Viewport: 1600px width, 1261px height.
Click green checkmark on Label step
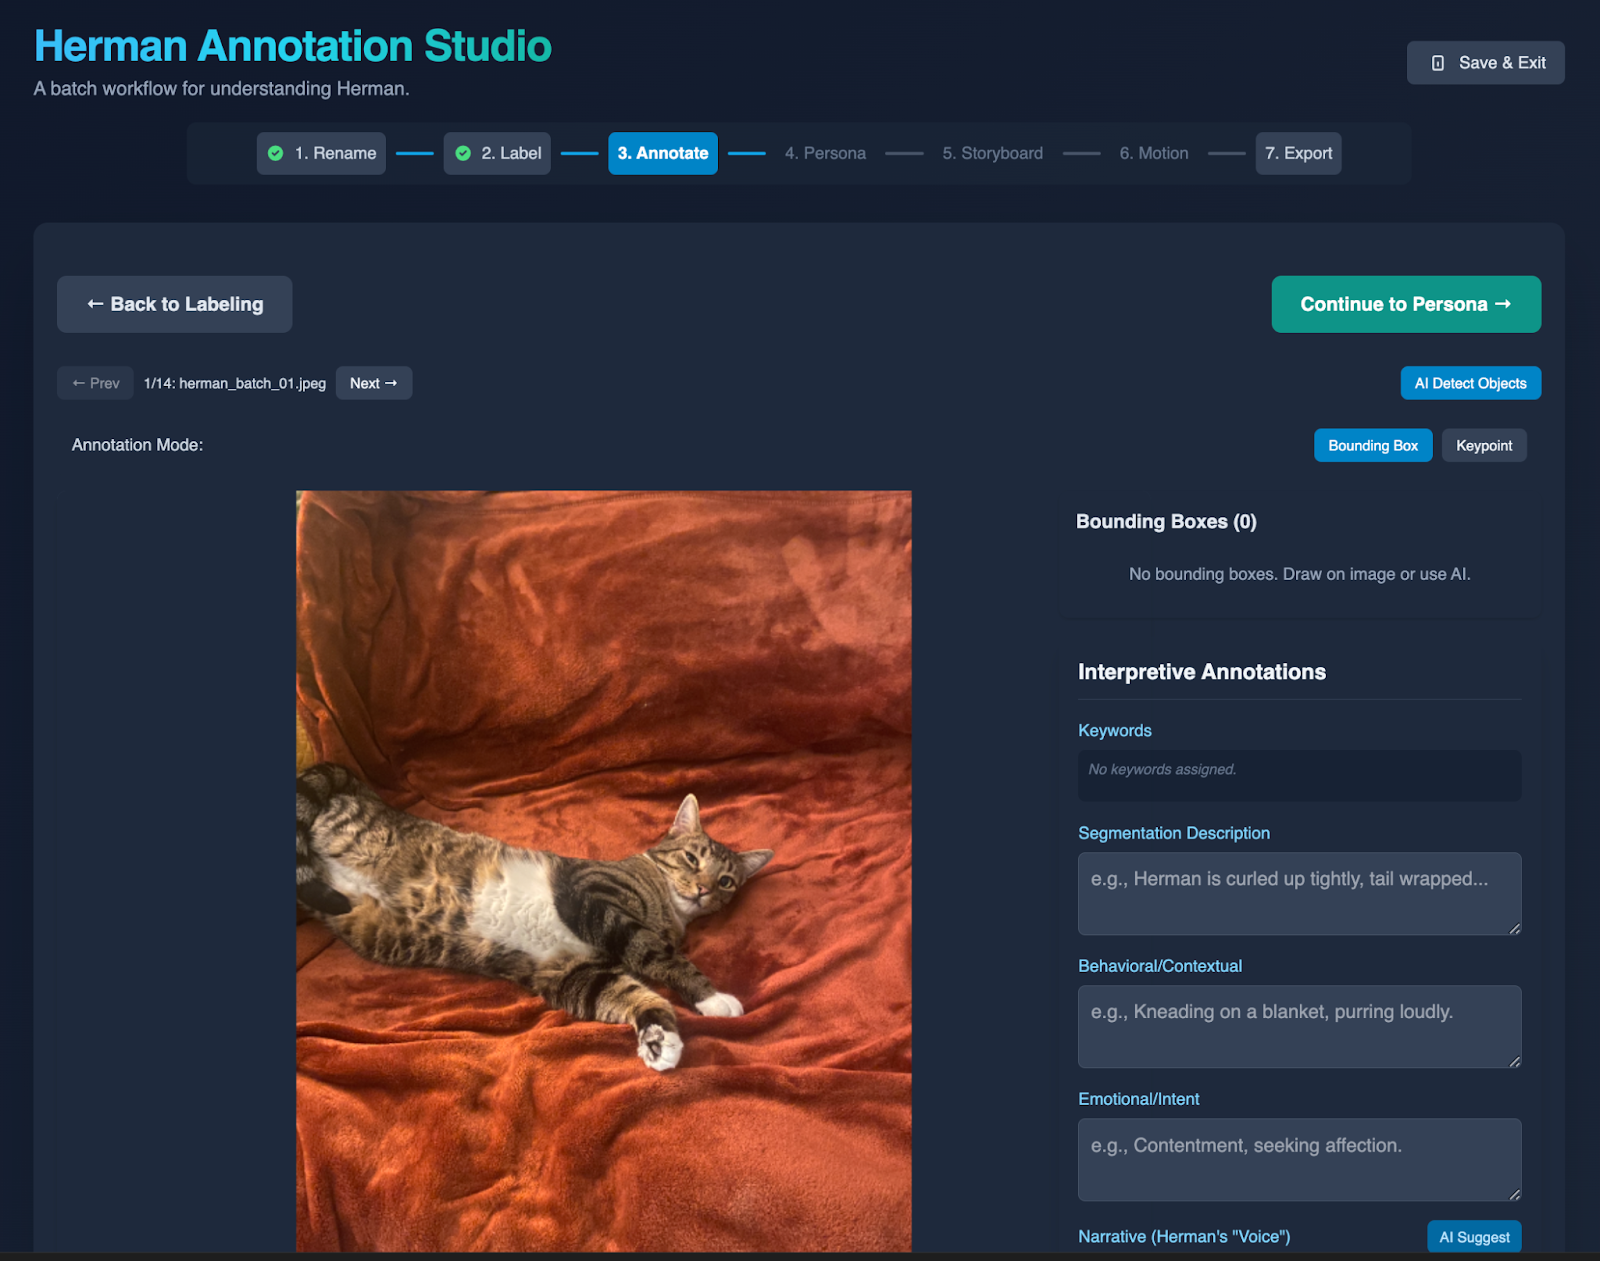click(x=463, y=153)
